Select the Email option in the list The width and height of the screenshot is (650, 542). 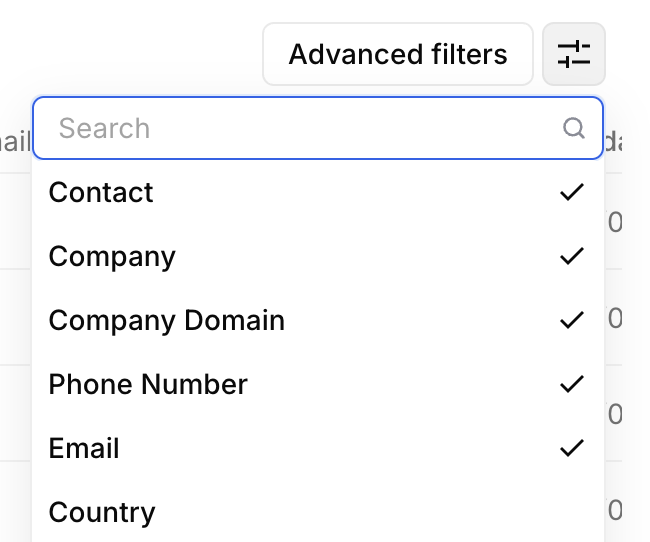tap(84, 448)
